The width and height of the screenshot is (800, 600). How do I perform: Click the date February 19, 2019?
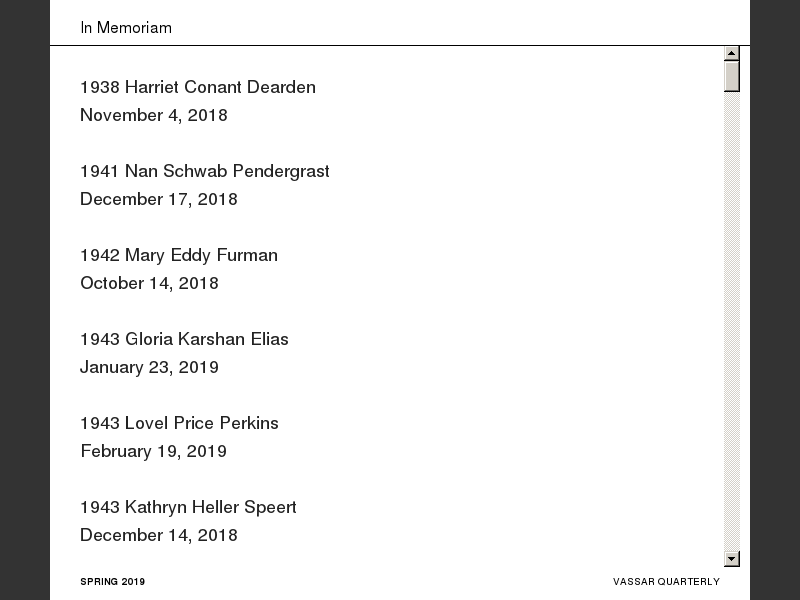(153, 451)
